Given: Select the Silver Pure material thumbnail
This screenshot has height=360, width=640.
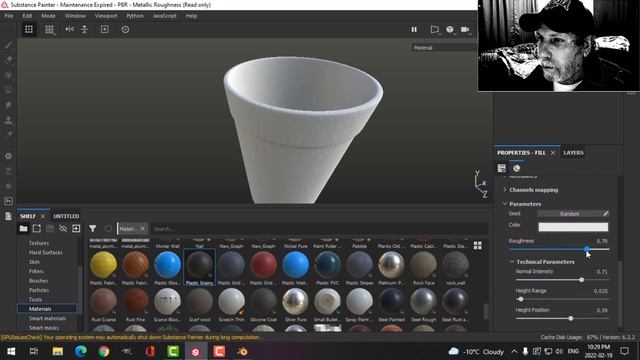Looking at the screenshot, I should point(296,305).
